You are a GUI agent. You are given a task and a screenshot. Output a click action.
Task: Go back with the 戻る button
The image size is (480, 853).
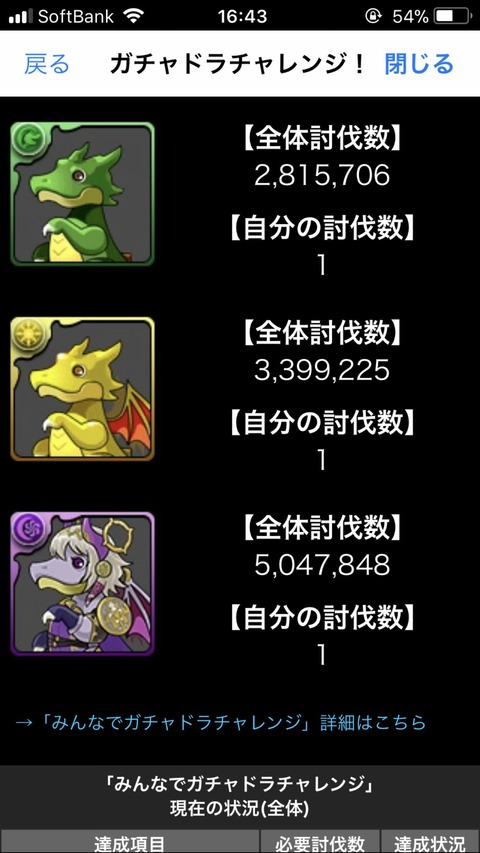47,64
